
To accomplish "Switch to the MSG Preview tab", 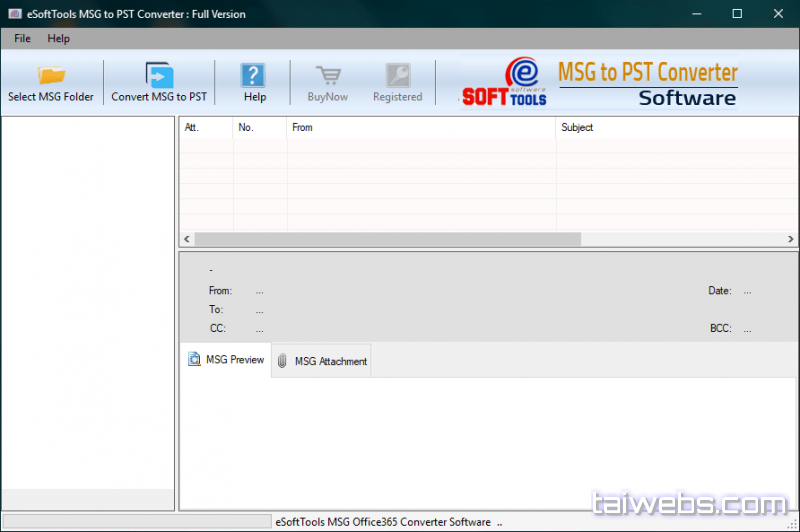I will 226,360.
